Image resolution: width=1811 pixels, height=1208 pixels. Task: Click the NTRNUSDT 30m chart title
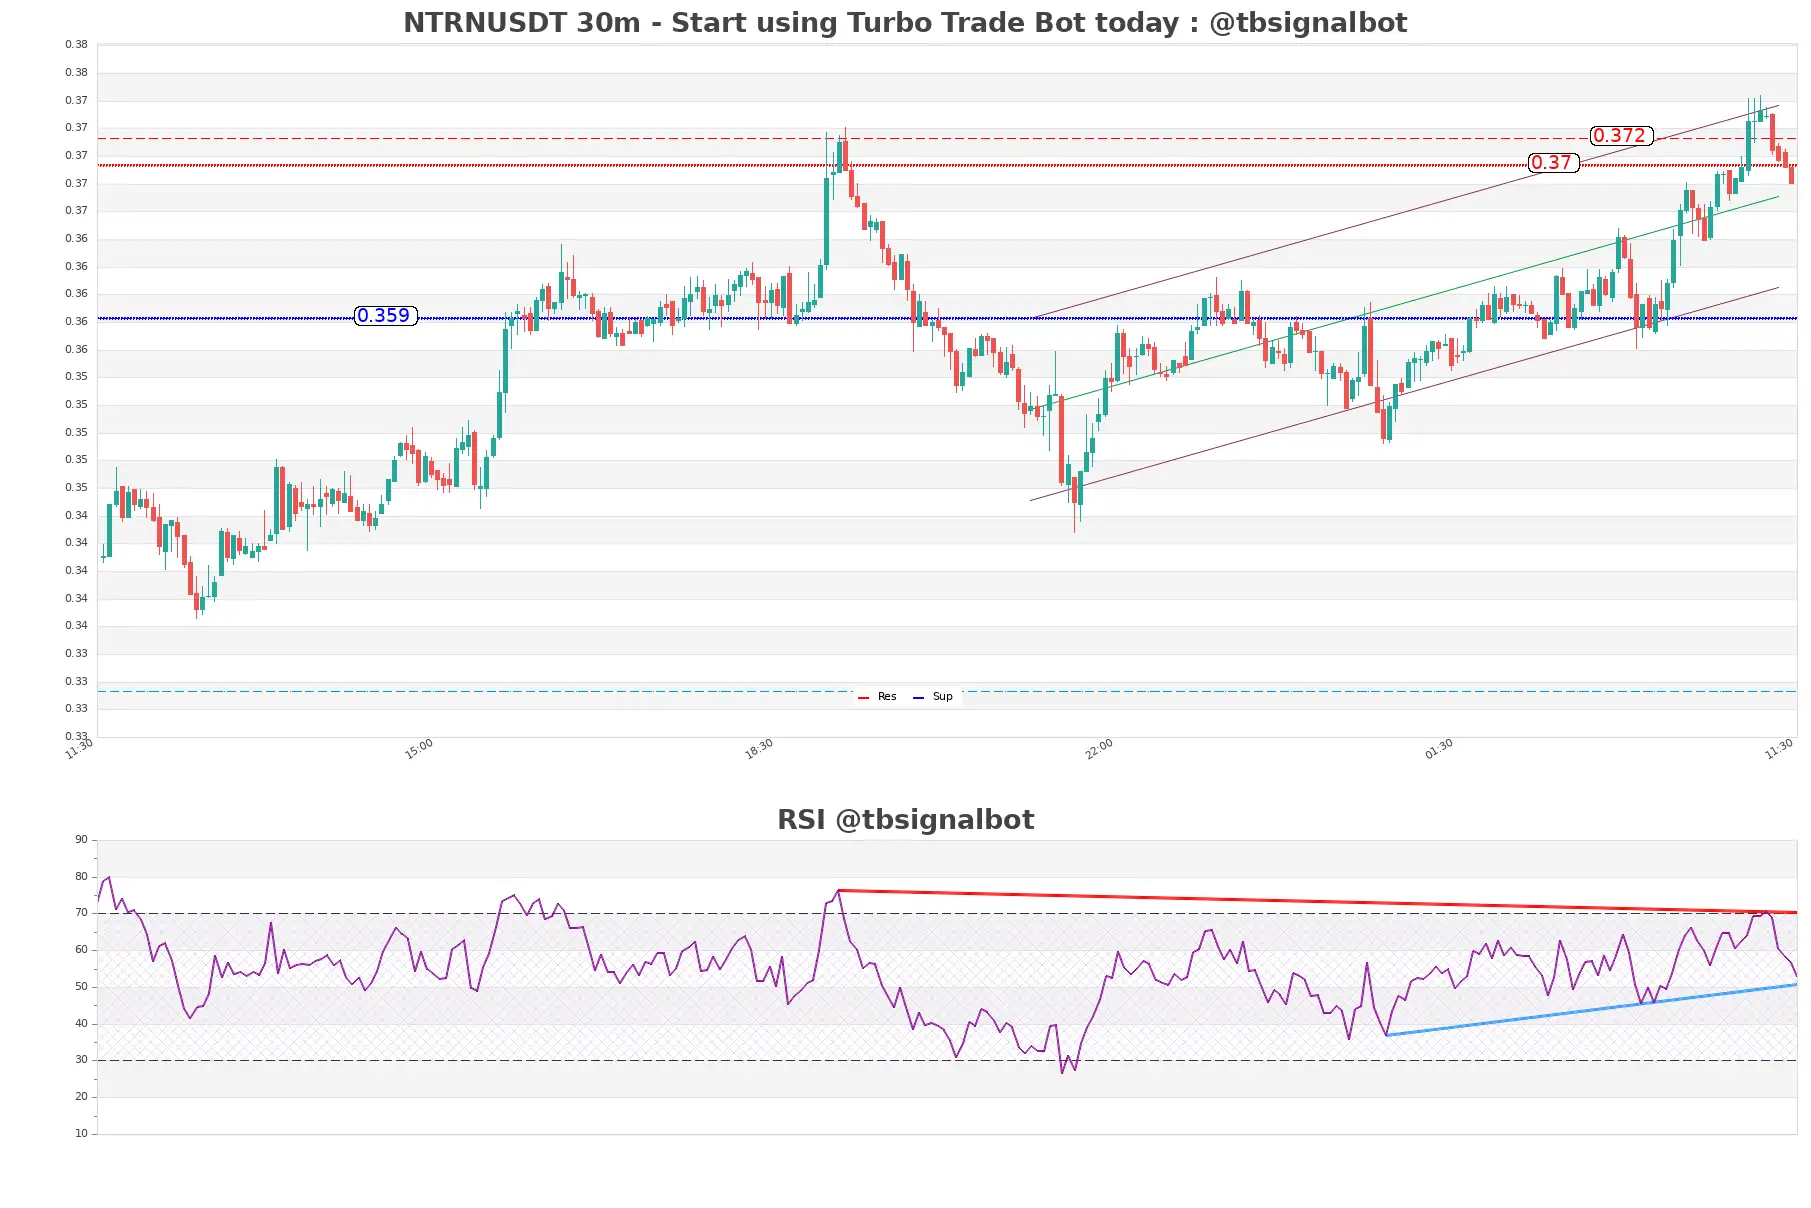tap(905, 23)
